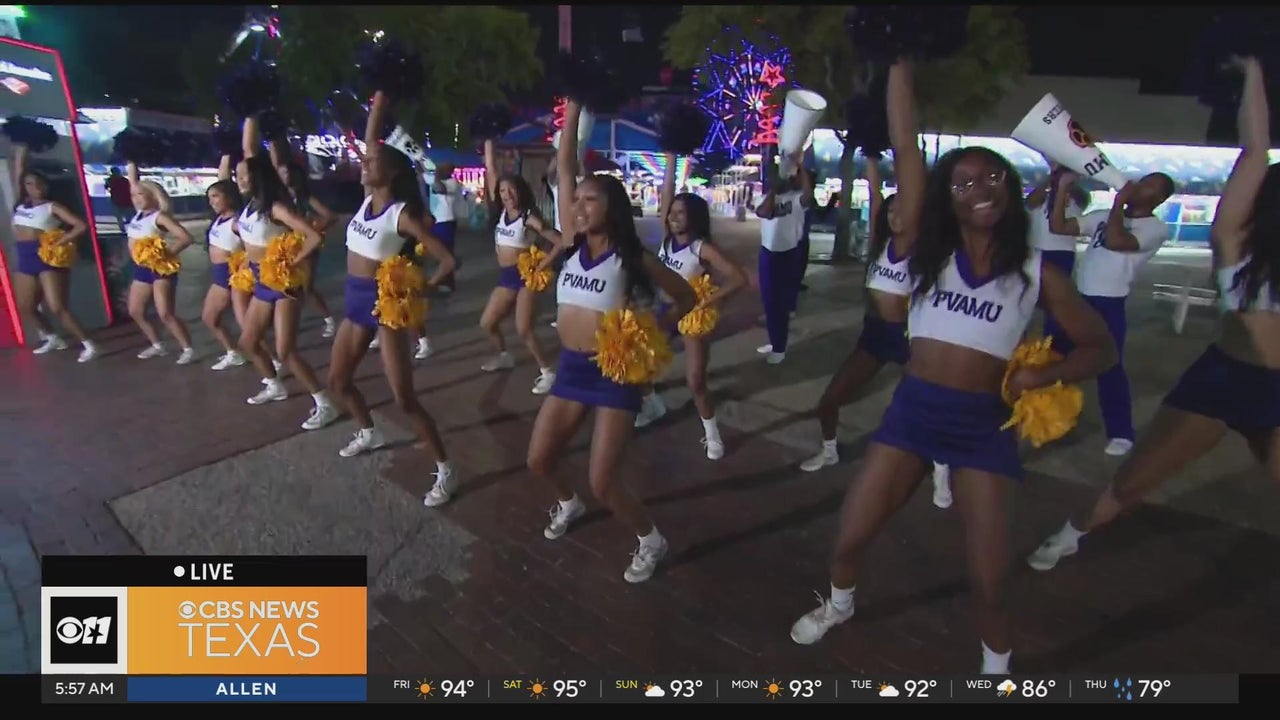Click the Thursday rain drops icon

(1124, 688)
